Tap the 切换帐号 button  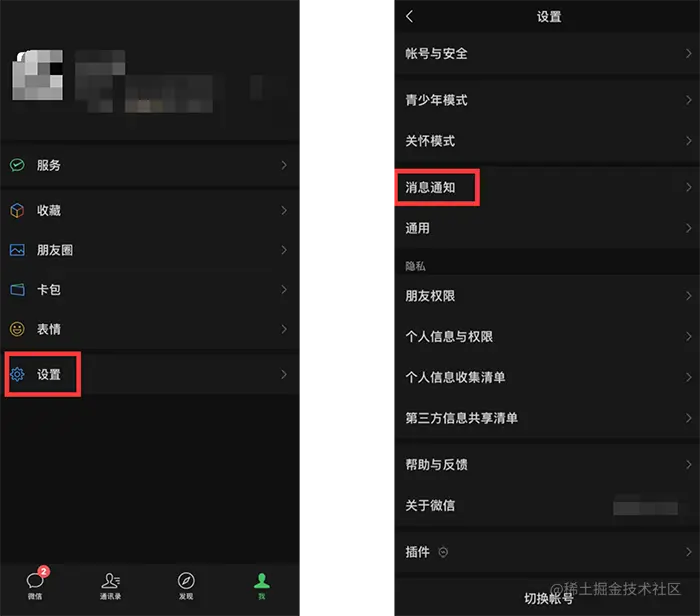click(547, 598)
